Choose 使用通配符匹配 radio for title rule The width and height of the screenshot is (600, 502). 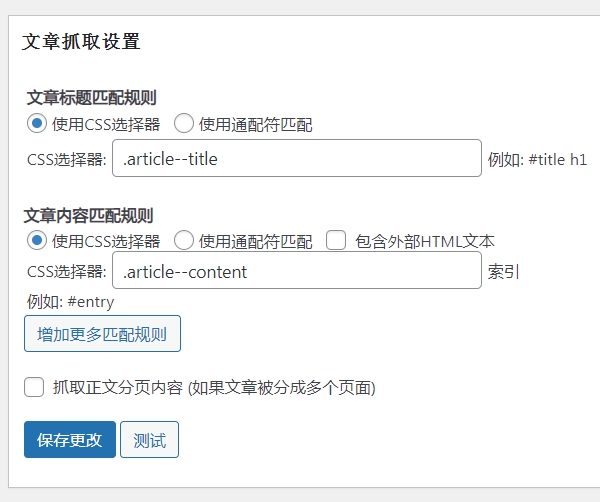click(x=184, y=124)
